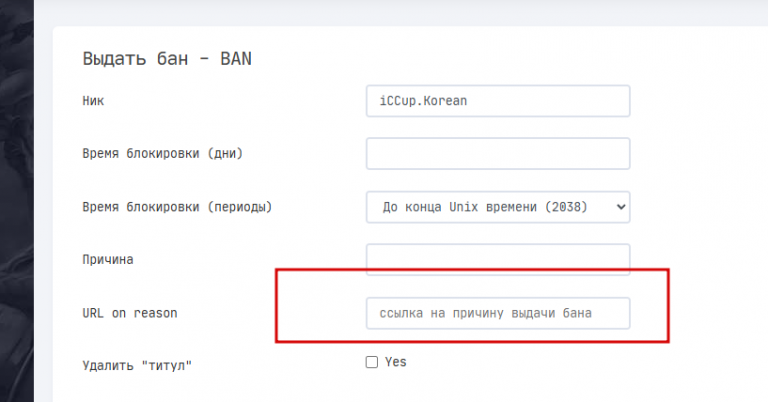Click the Причина input field
The width and height of the screenshot is (768, 402).
coord(498,260)
